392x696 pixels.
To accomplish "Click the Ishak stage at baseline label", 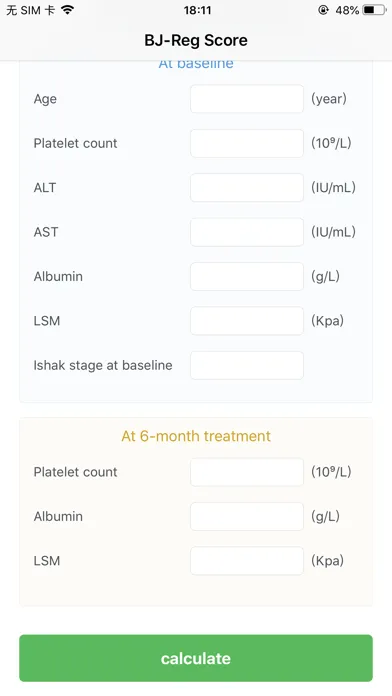I will pyautogui.click(x=103, y=365).
